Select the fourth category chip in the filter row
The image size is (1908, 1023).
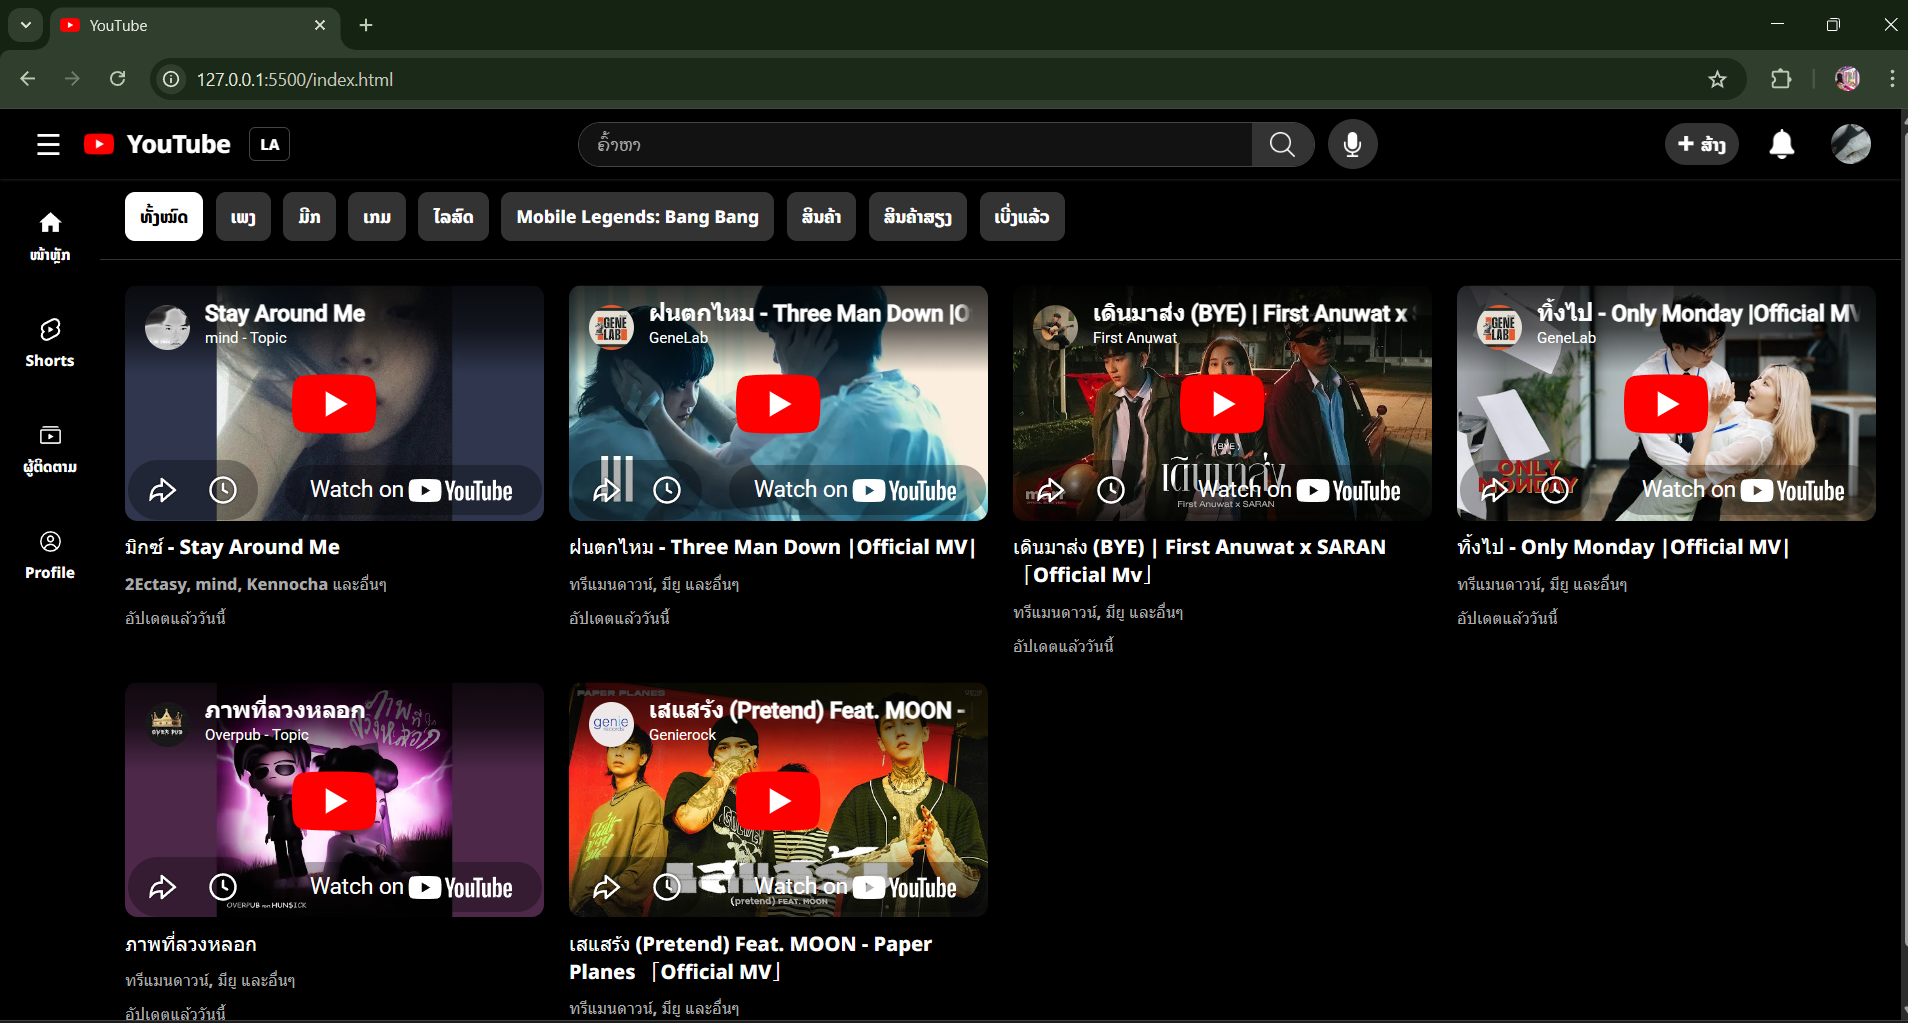click(x=377, y=217)
